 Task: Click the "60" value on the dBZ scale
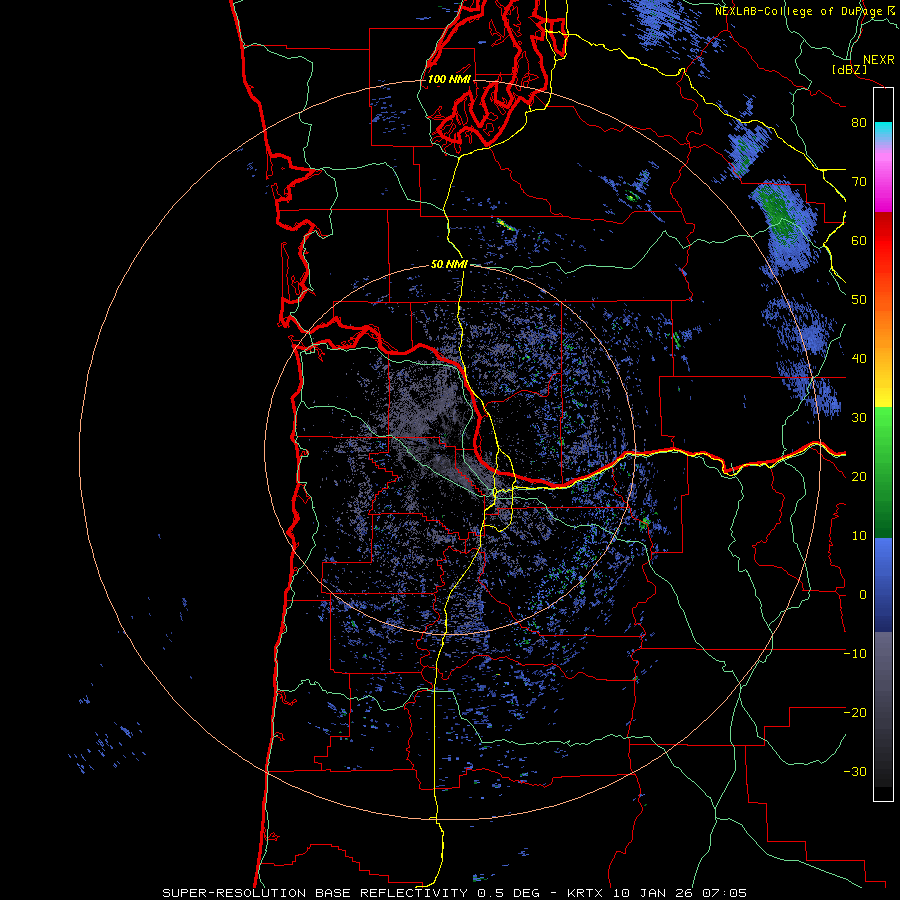pos(859,241)
